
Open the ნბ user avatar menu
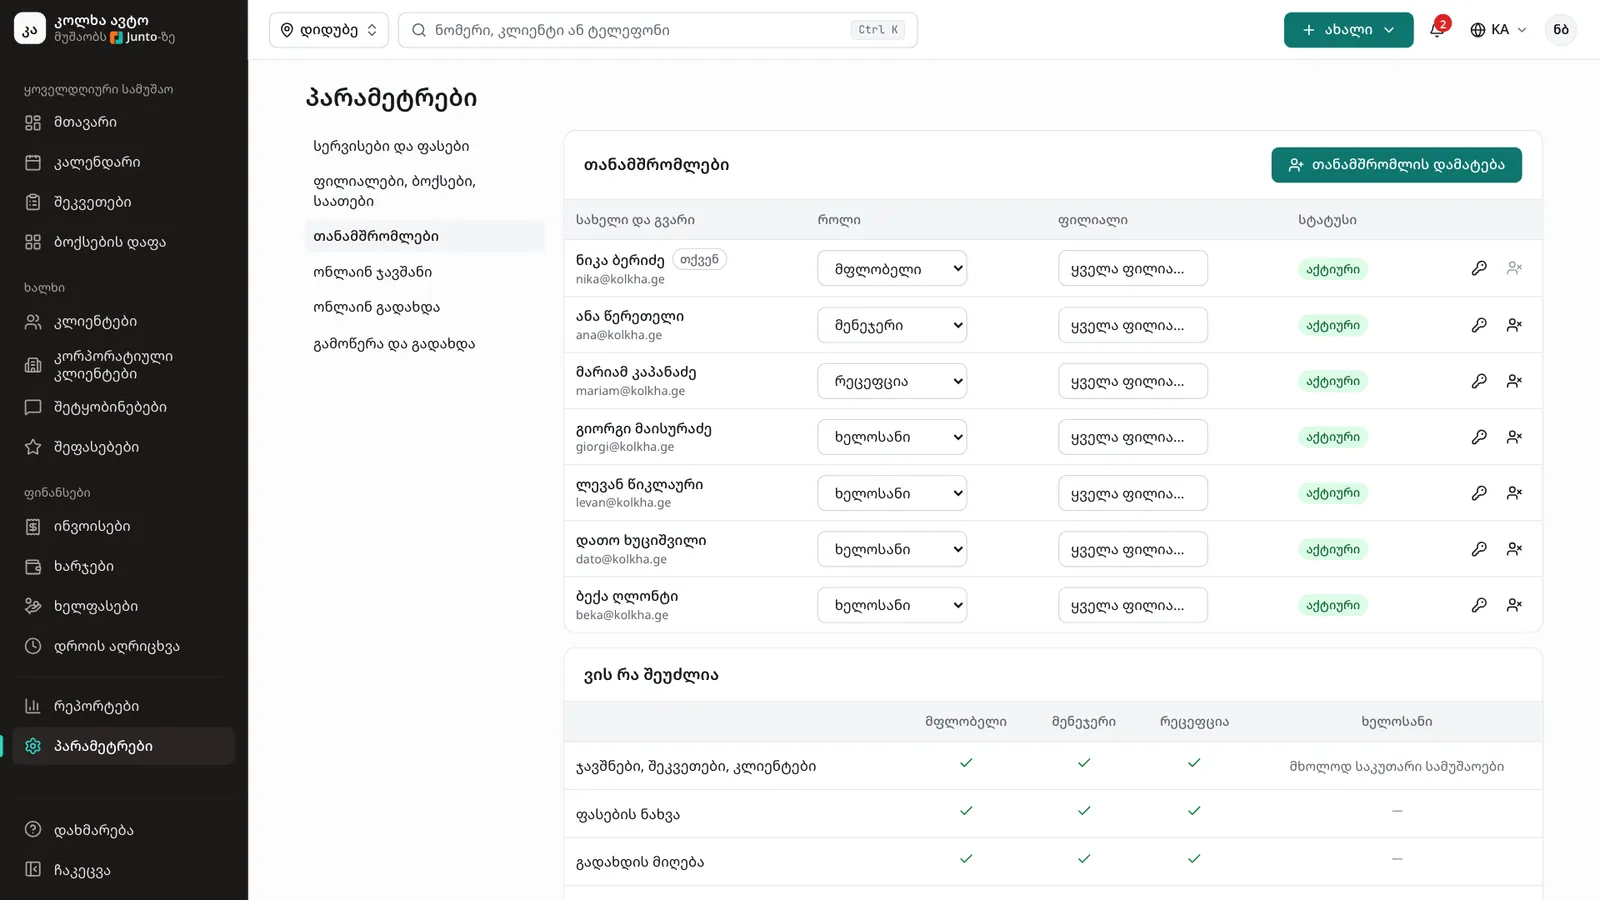click(1561, 30)
